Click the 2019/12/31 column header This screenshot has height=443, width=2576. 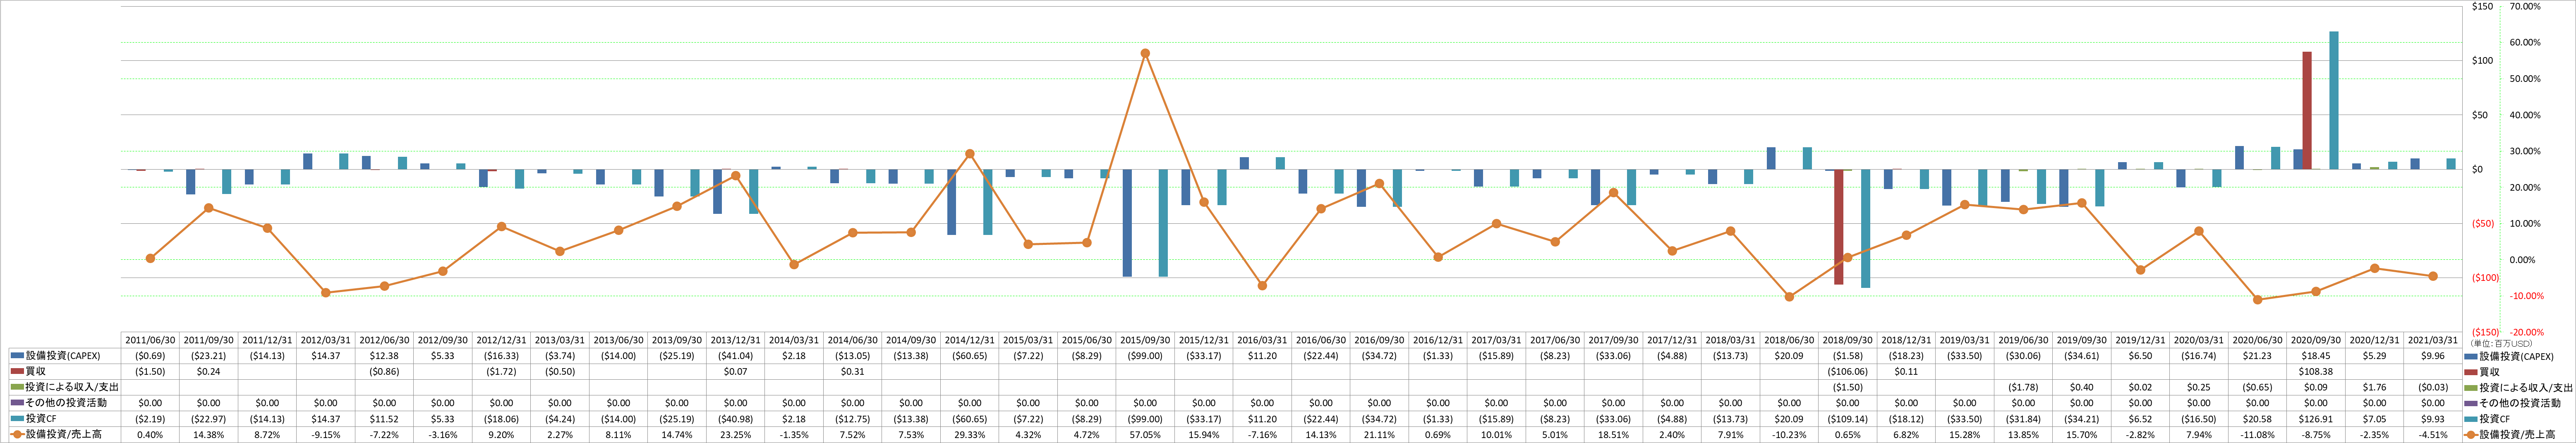click(2140, 340)
